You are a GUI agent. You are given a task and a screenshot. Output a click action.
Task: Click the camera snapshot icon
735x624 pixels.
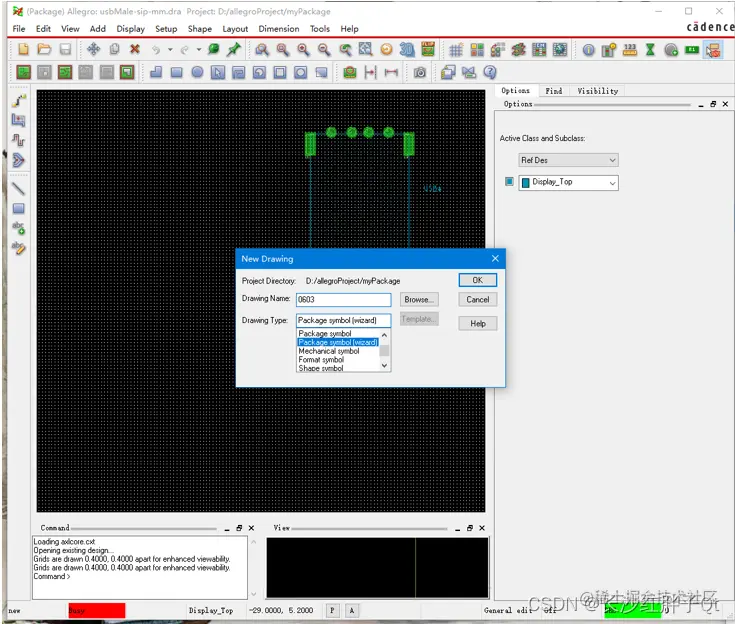tap(420, 72)
